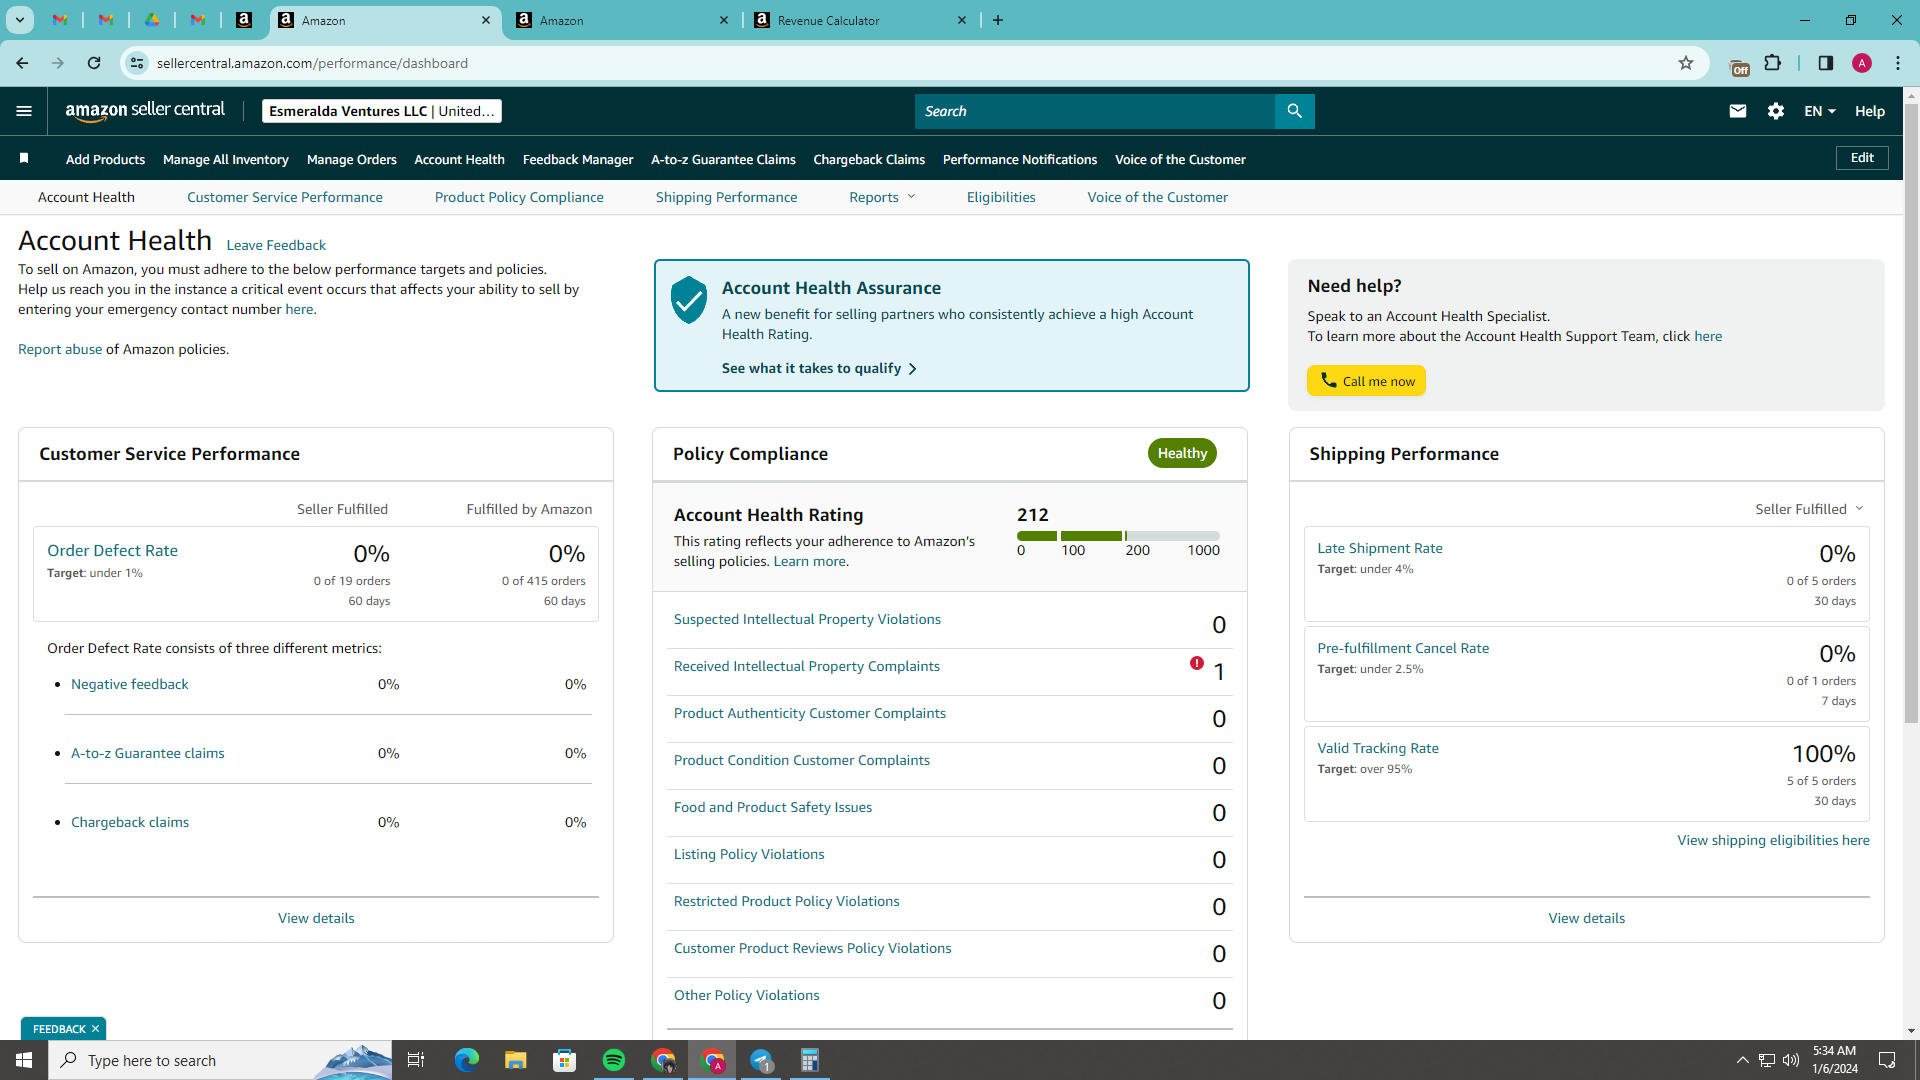Image resolution: width=1920 pixels, height=1080 pixels.
Task: Click View shipping eligibilities here
Action: [x=1773, y=840]
